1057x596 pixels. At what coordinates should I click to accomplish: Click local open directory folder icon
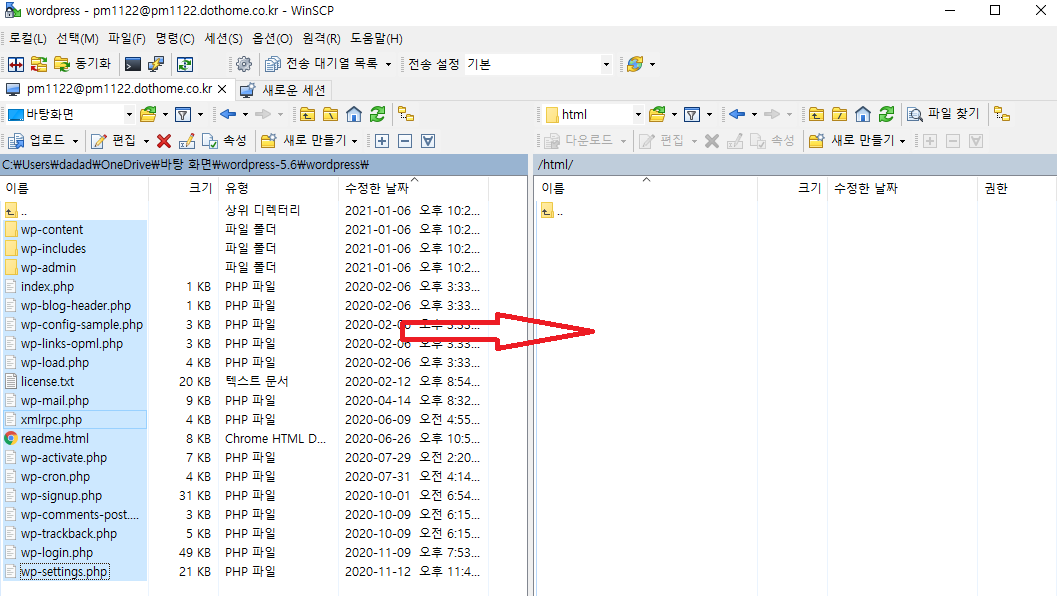coord(148,115)
